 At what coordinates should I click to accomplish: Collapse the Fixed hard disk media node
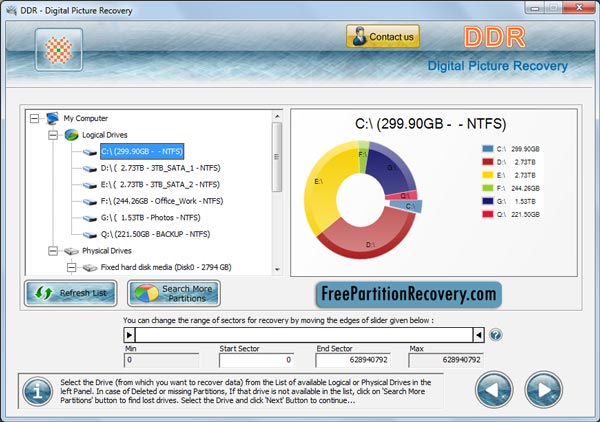pyautogui.click(x=71, y=267)
